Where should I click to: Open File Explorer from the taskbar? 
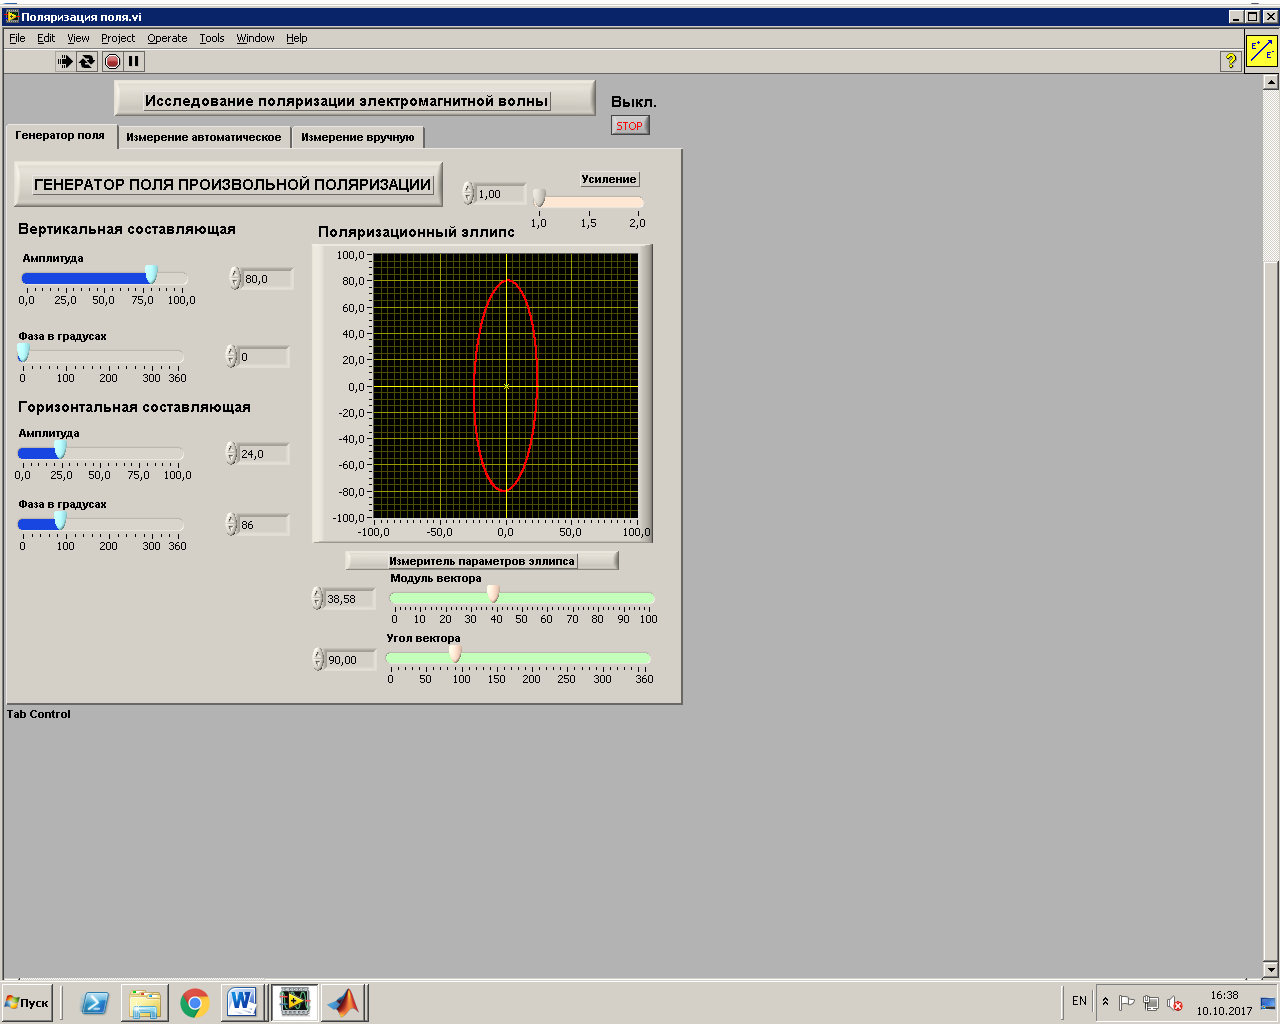(145, 1002)
